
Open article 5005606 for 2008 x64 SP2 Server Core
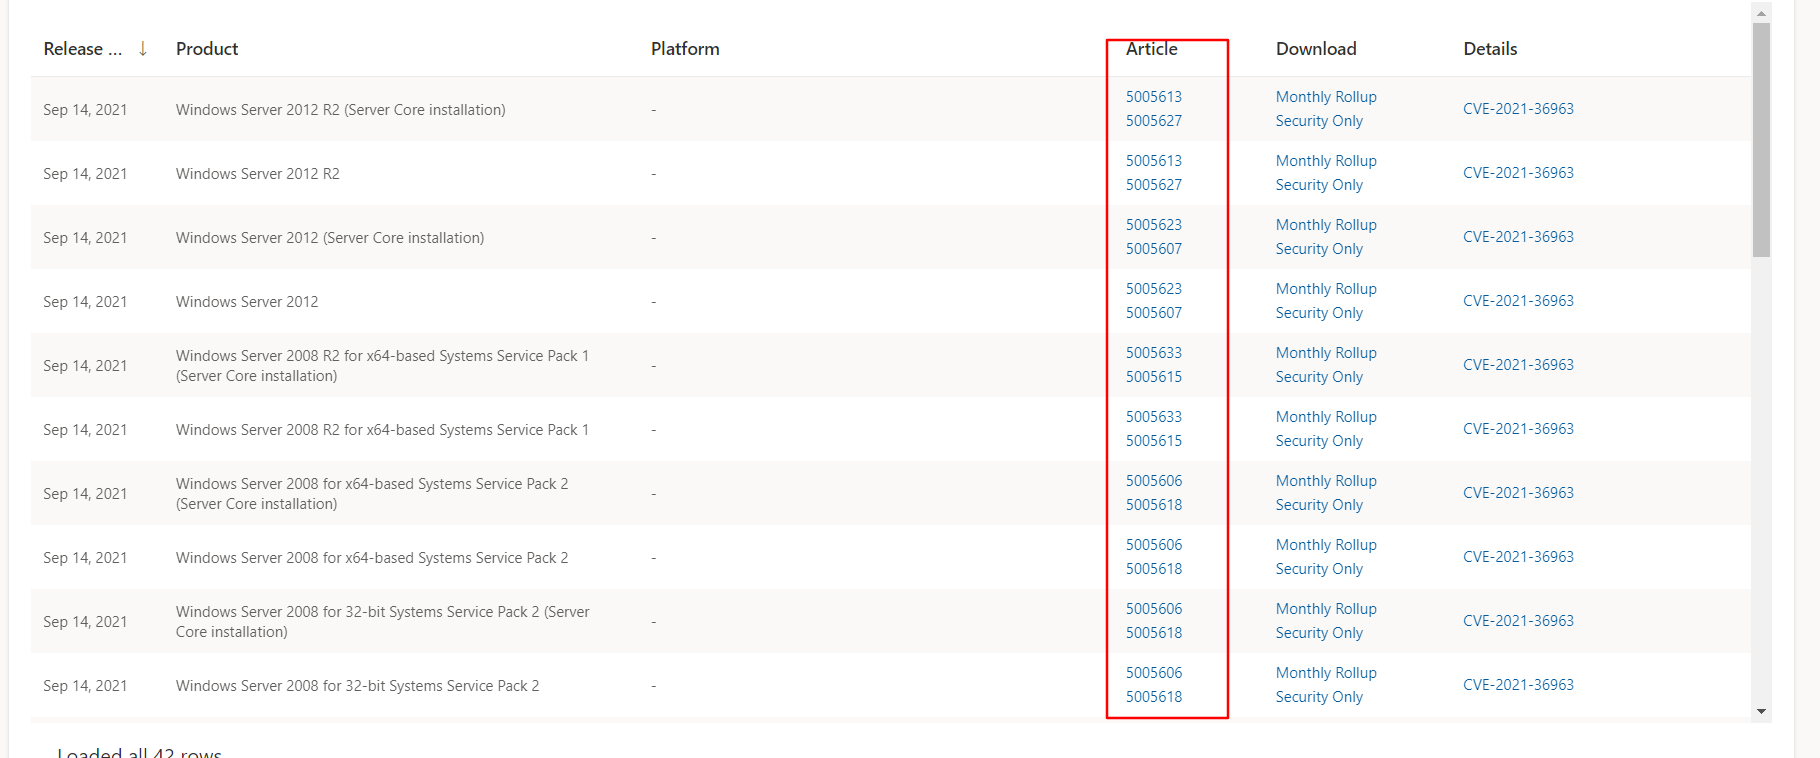point(1154,481)
